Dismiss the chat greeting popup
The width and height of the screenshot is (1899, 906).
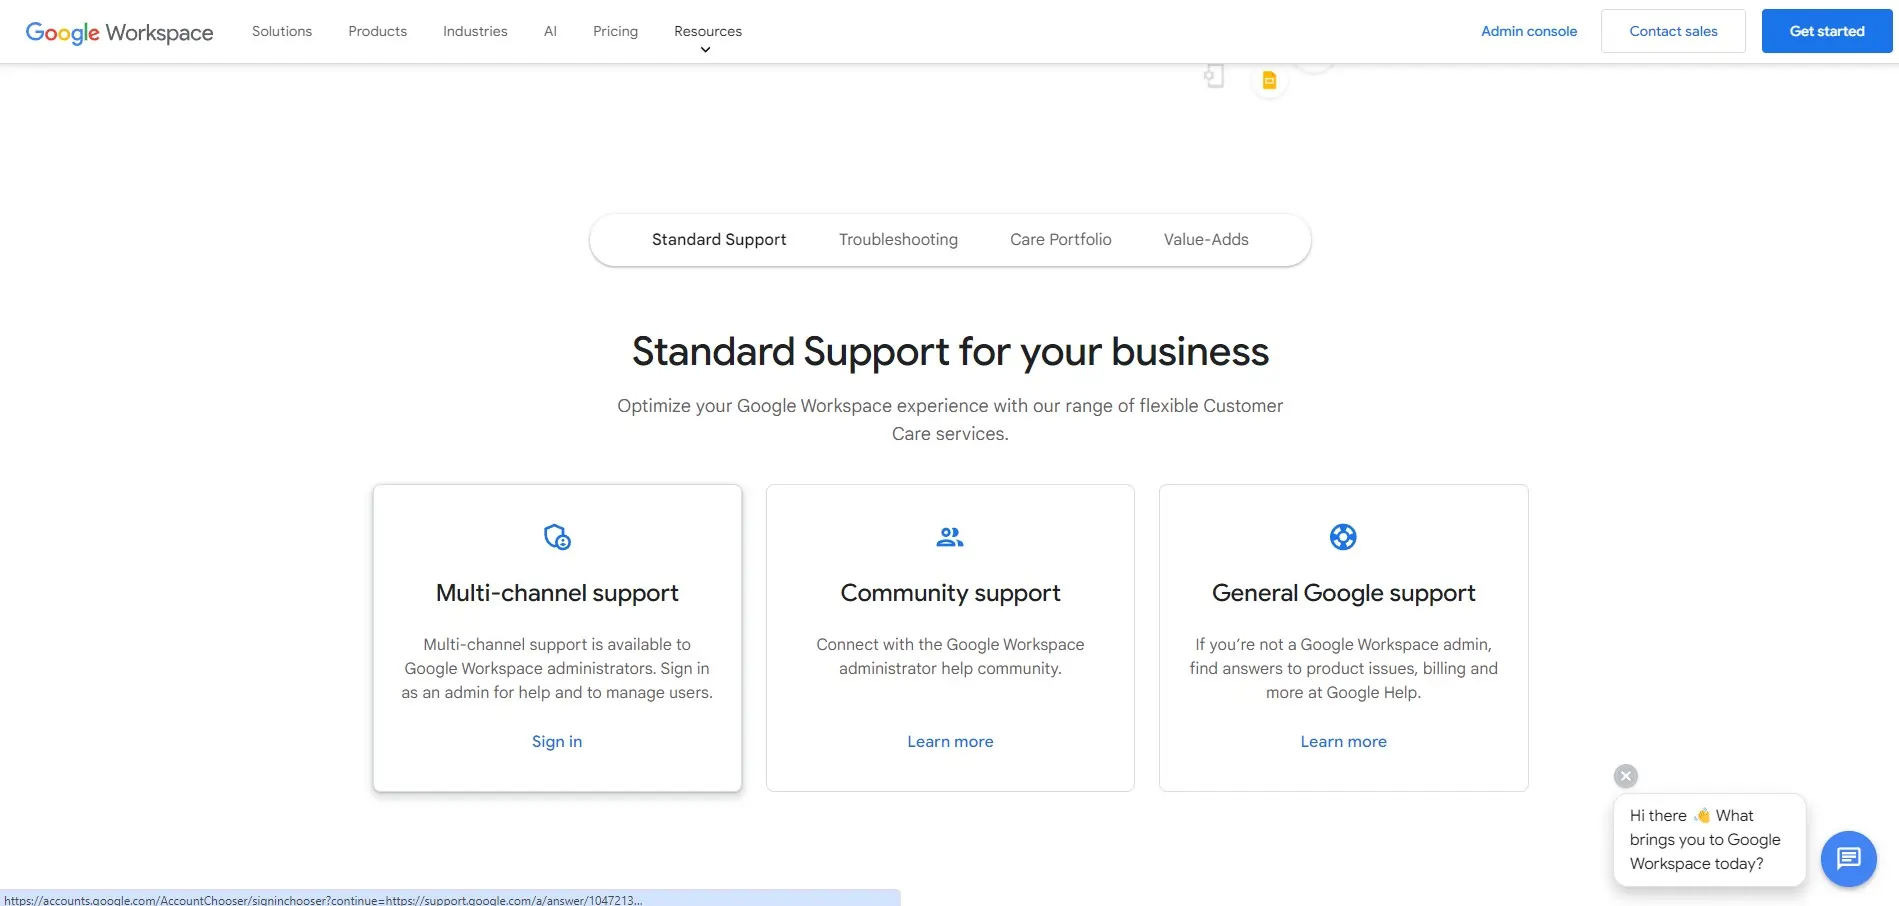pyautogui.click(x=1626, y=776)
